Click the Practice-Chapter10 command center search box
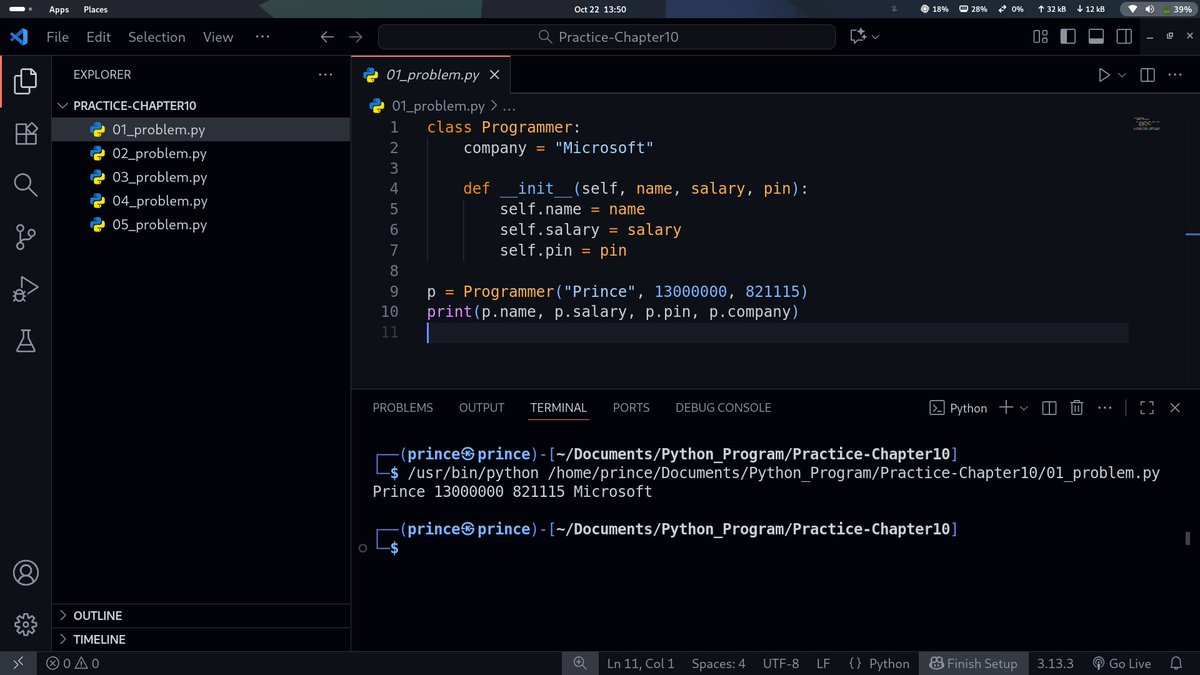 coord(604,36)
